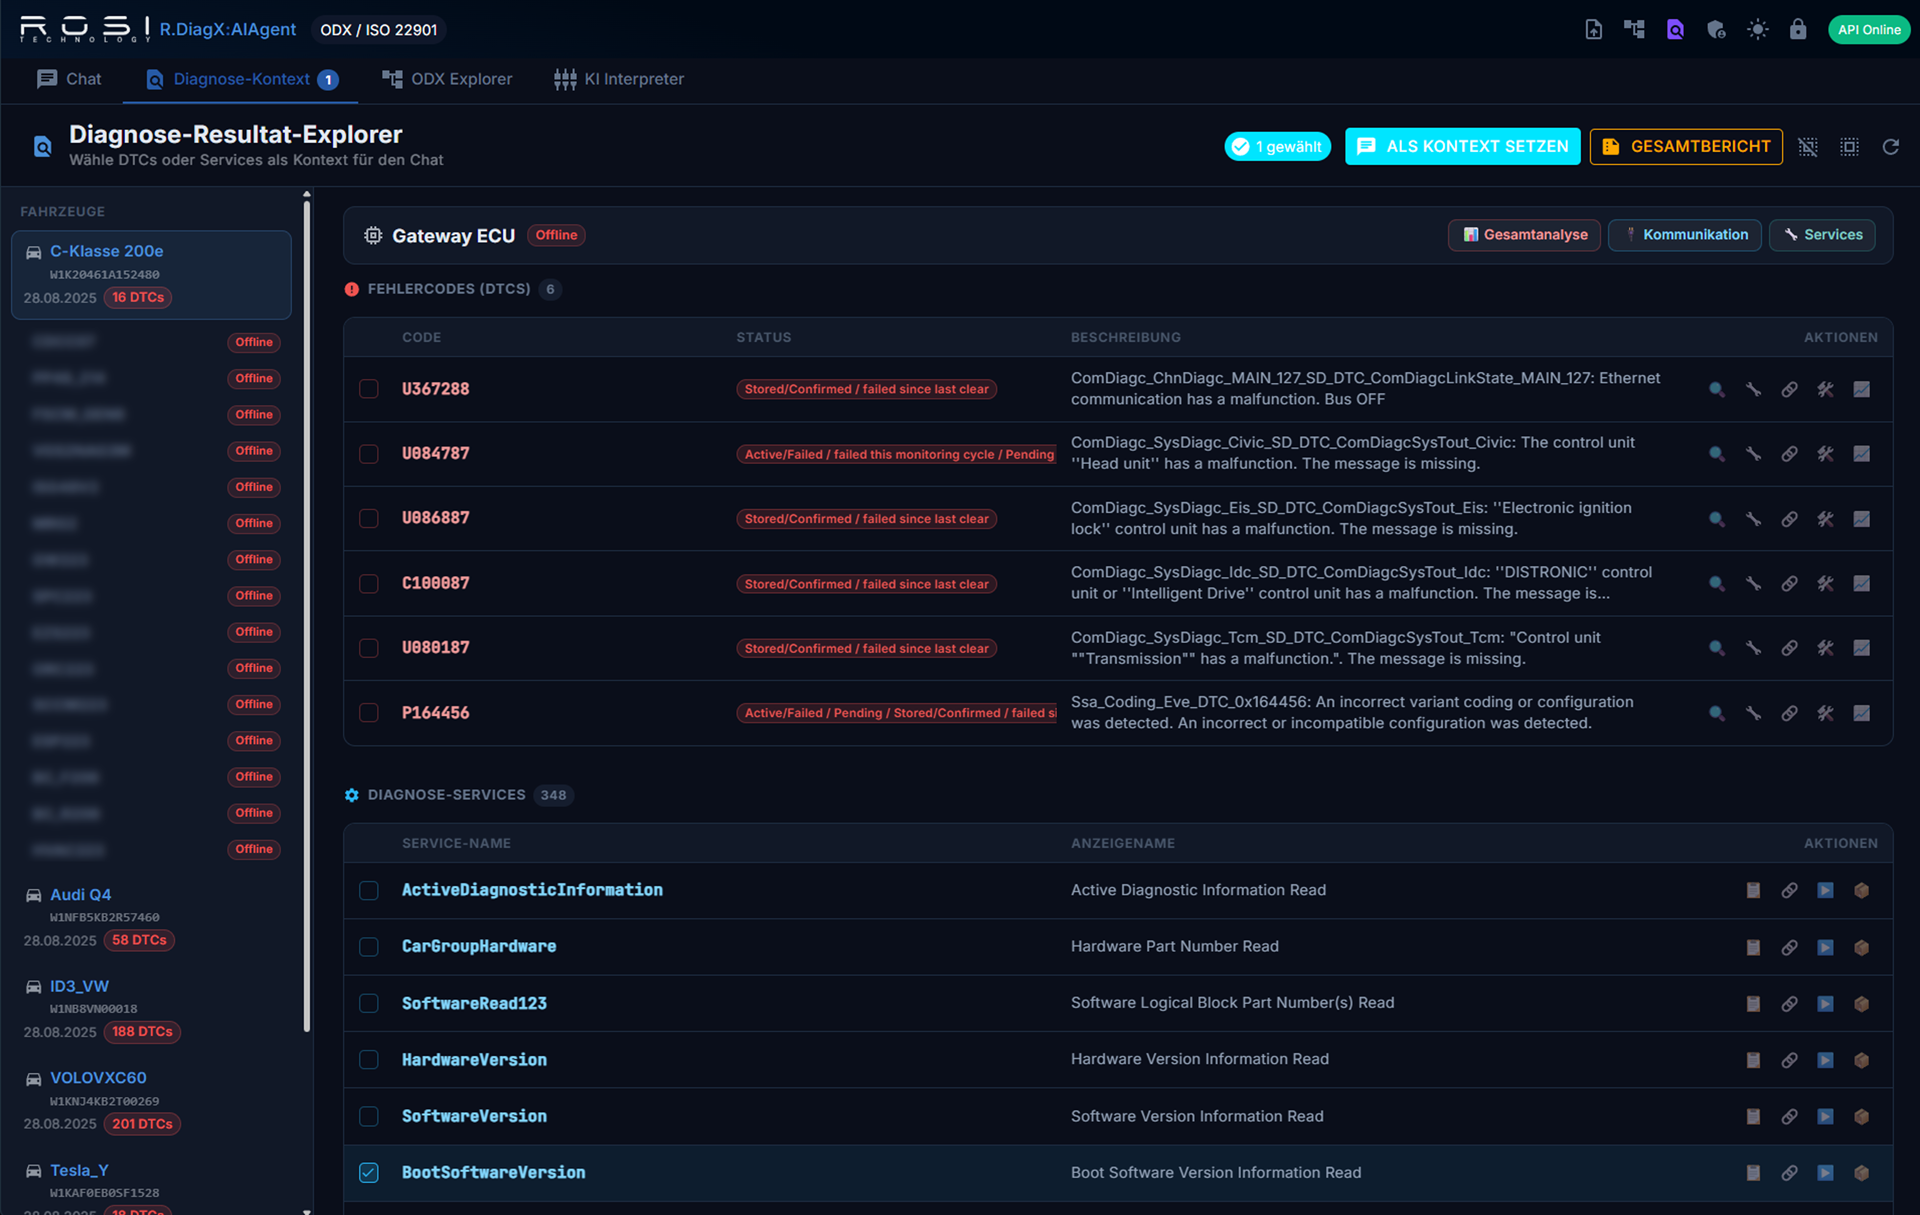Click package icon for BootSoftwareVersion
Viewport: 1920px width, 1215px height.
(x=1861, y=1173)
